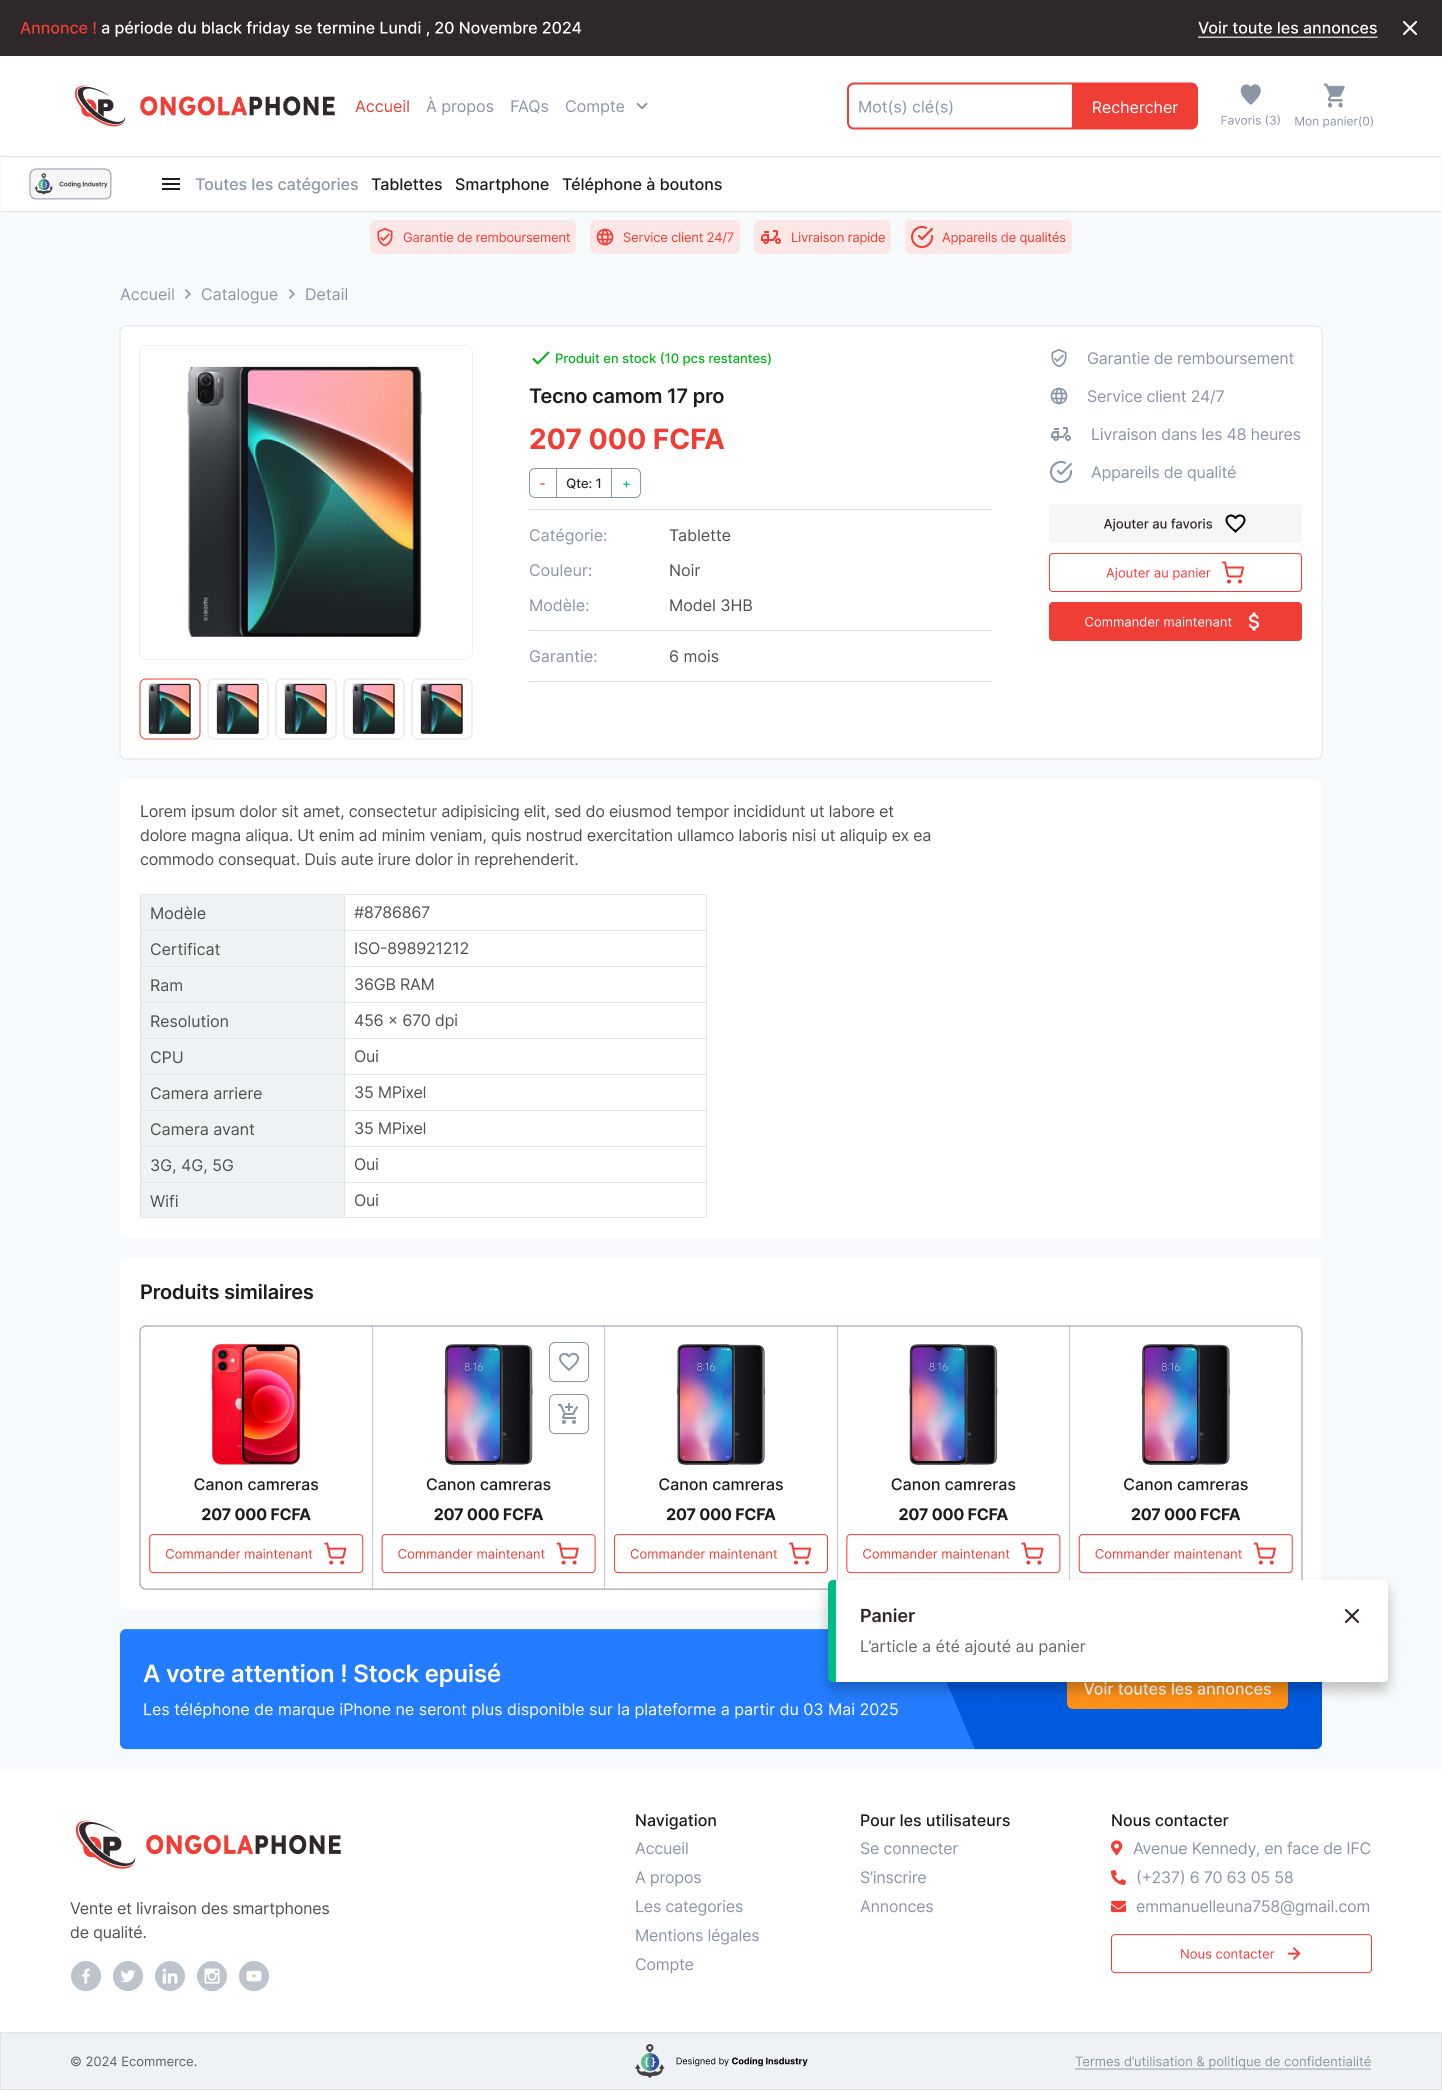
Task: Click the wishlist heart icon on second similar product
Action: (569, 1361)
